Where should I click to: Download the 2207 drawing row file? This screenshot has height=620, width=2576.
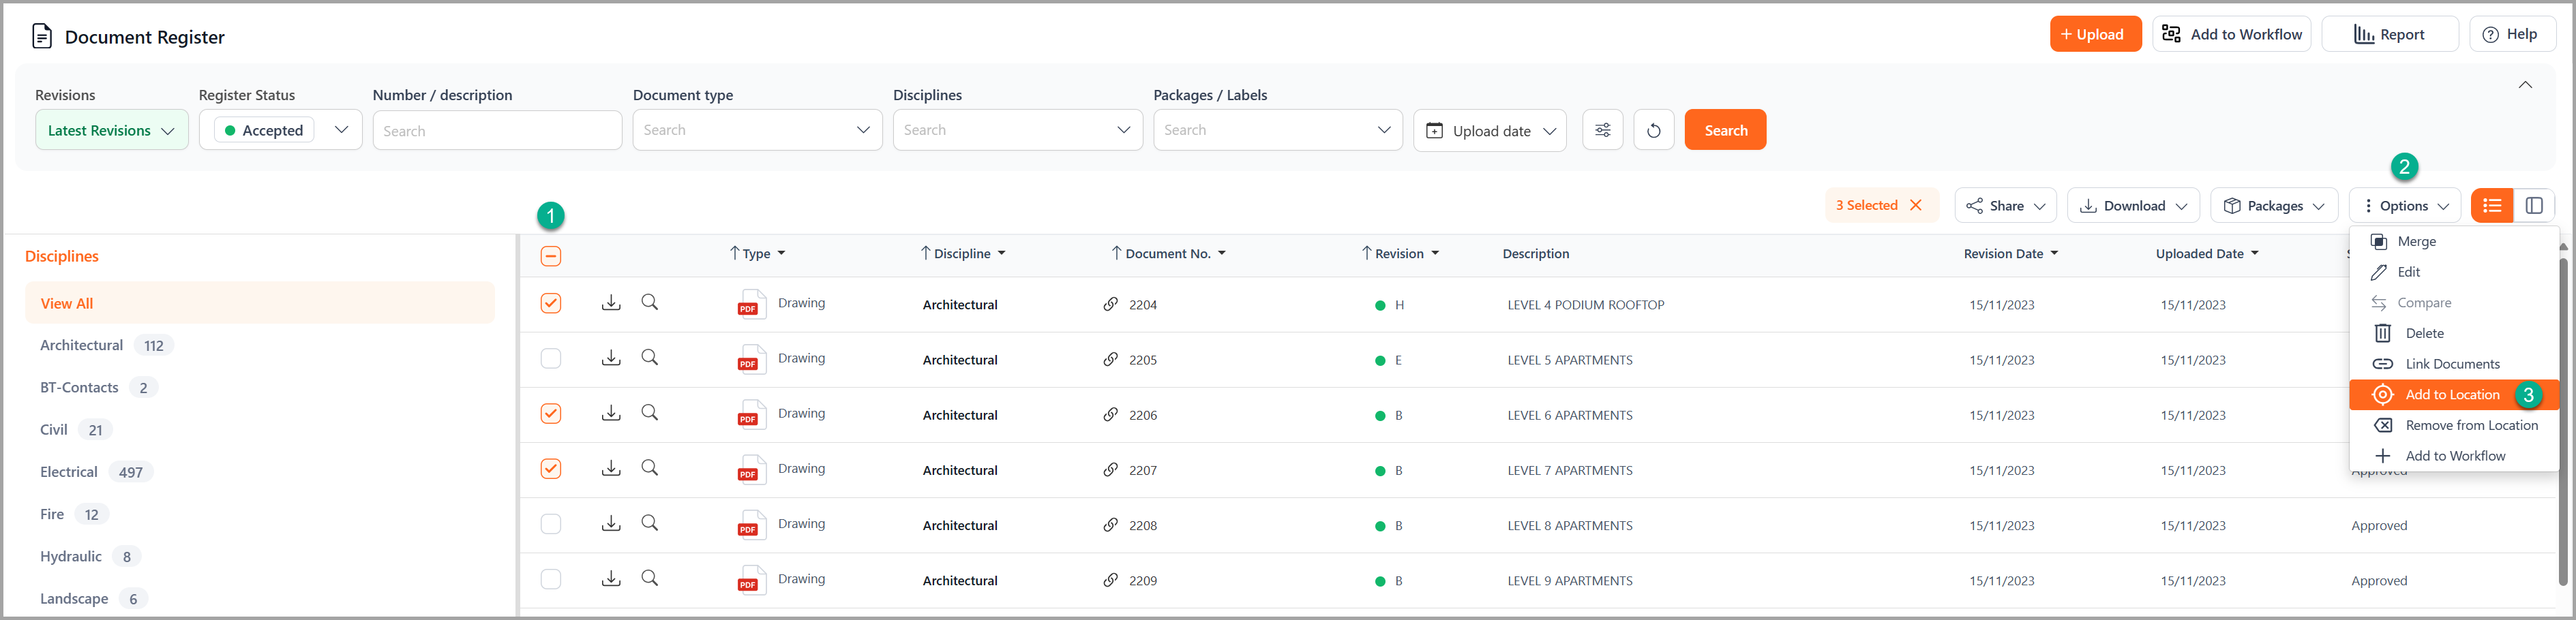[x=611, y=468]
